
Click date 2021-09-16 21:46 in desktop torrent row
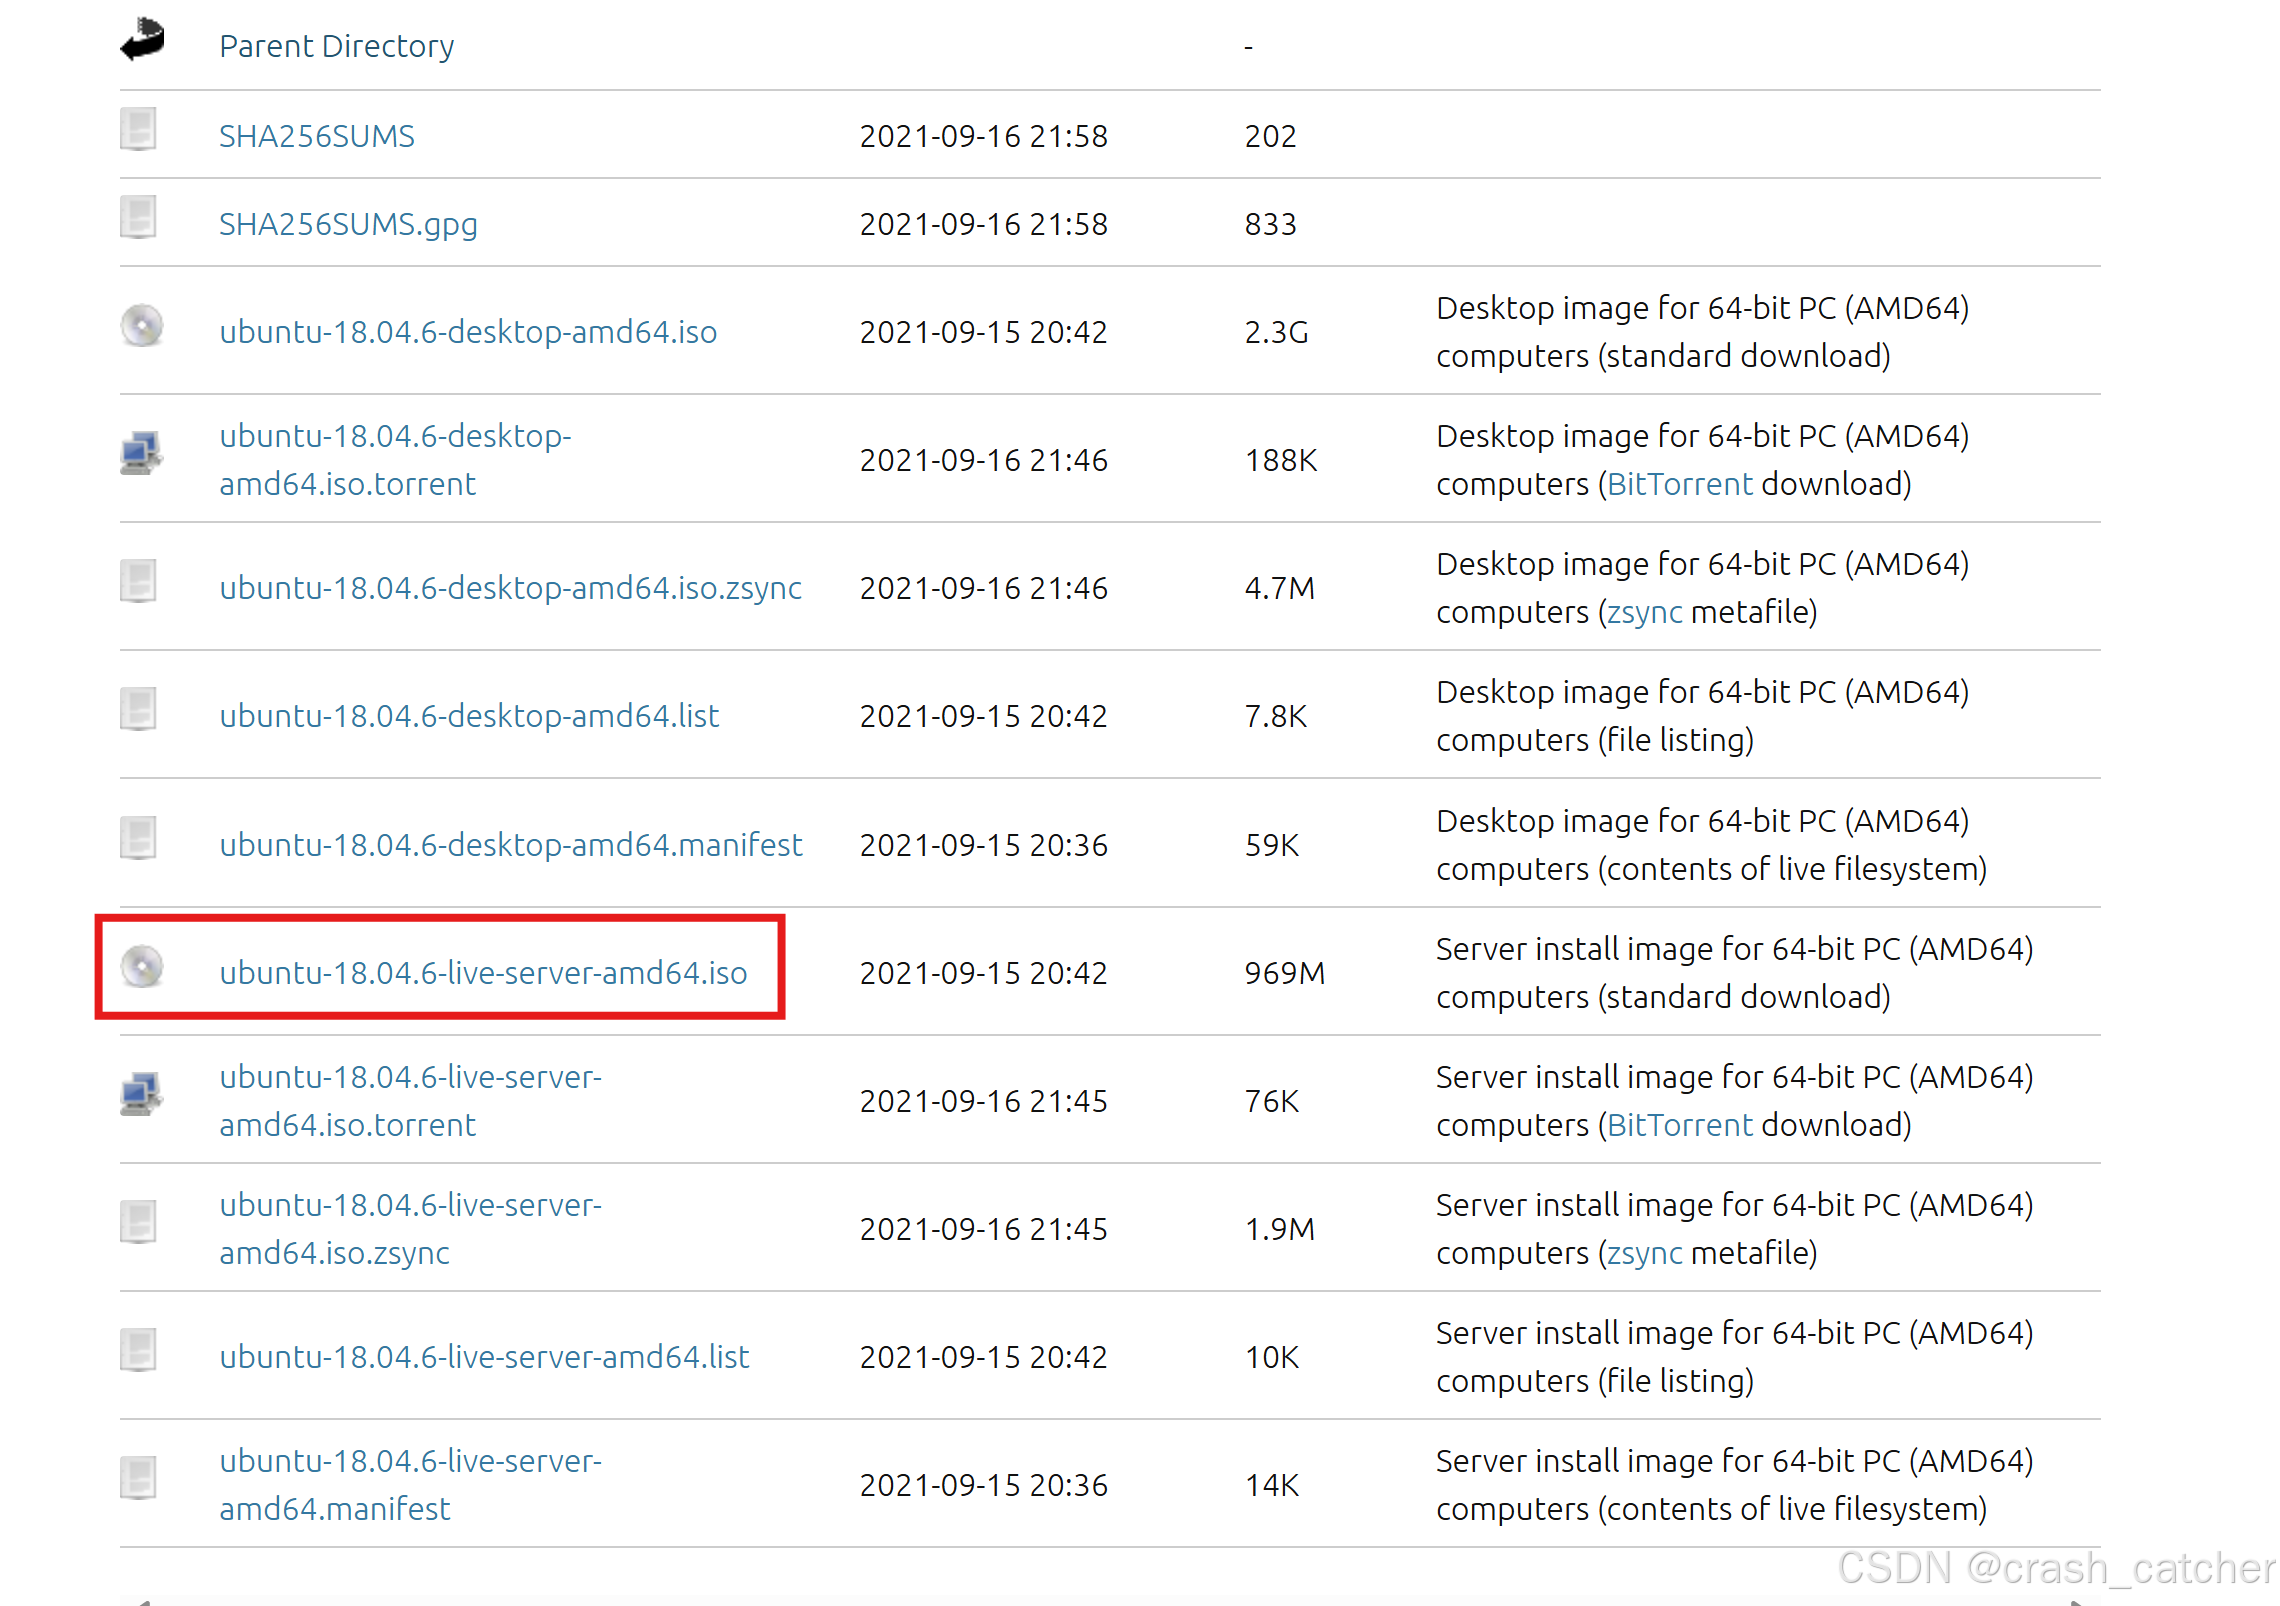click(984, 460)
